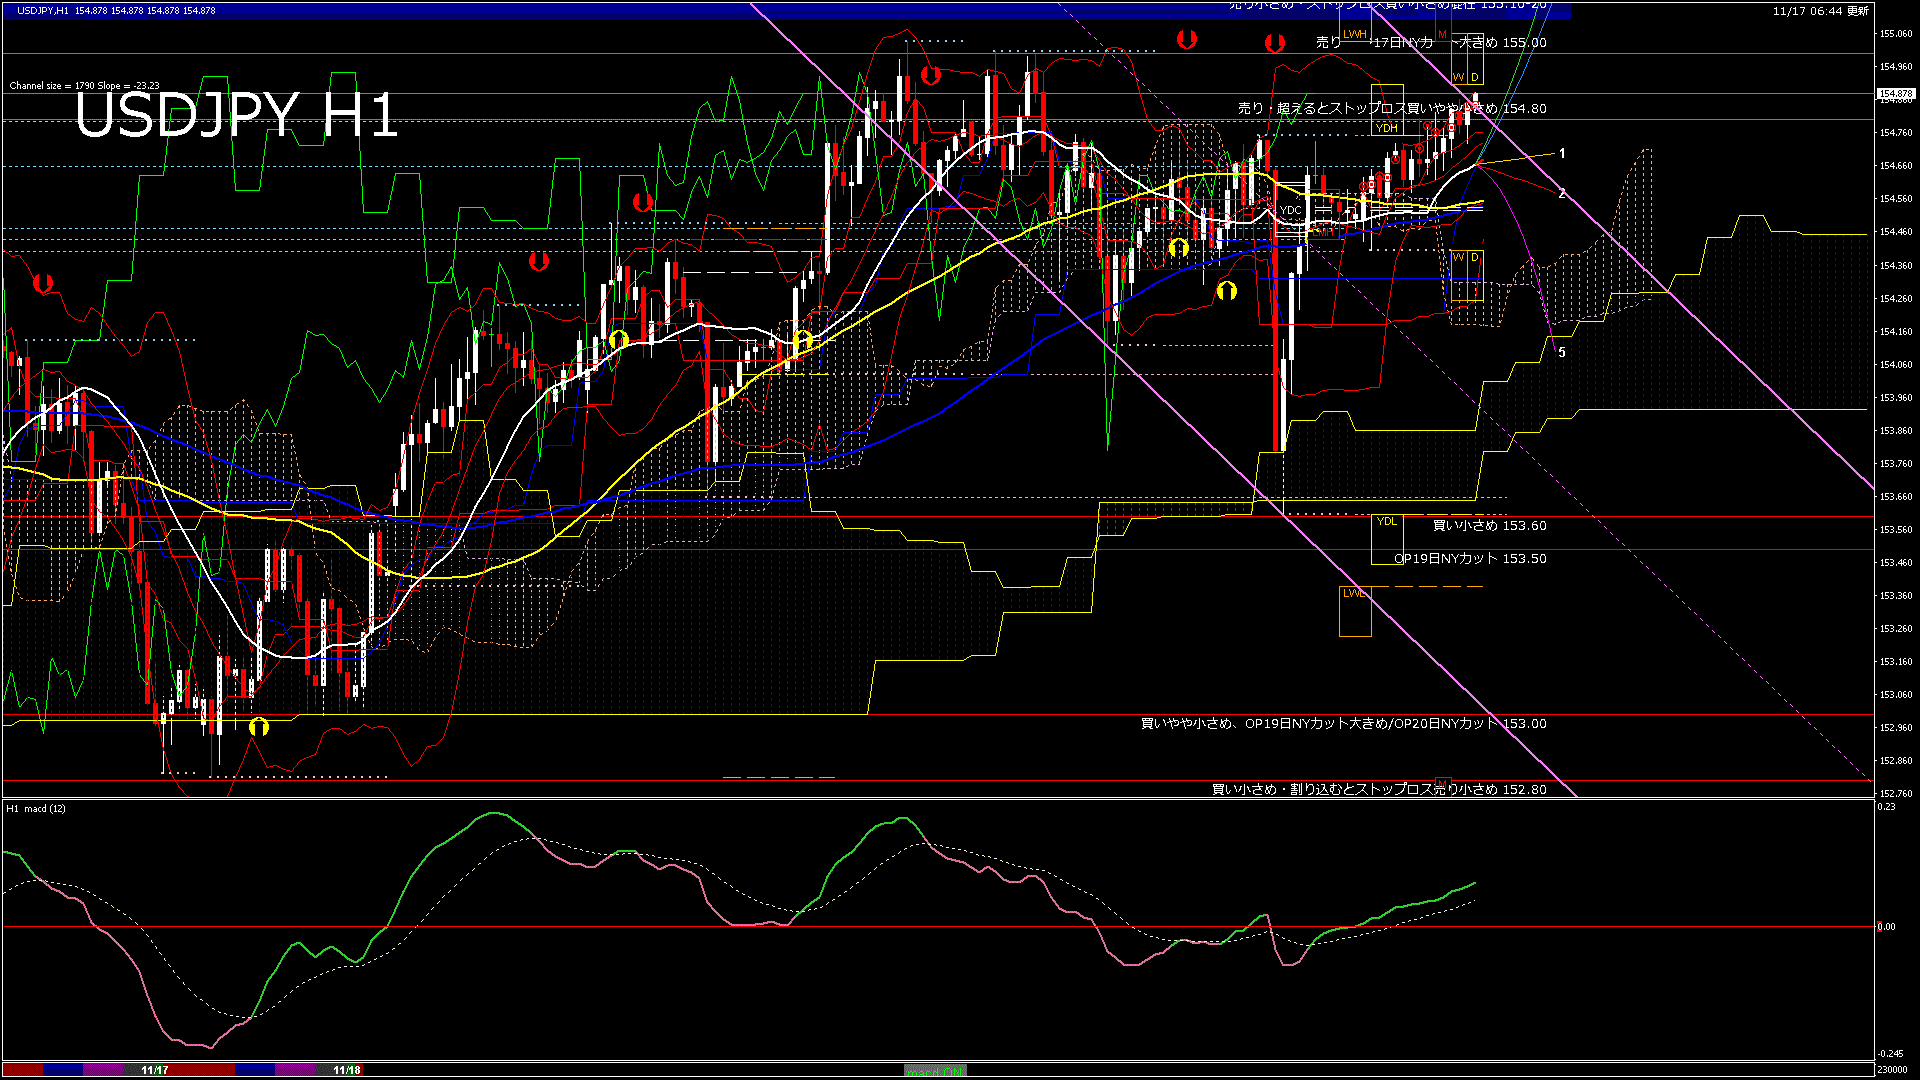Select the 153.50 OP NY cut label

pos(1470,558)
